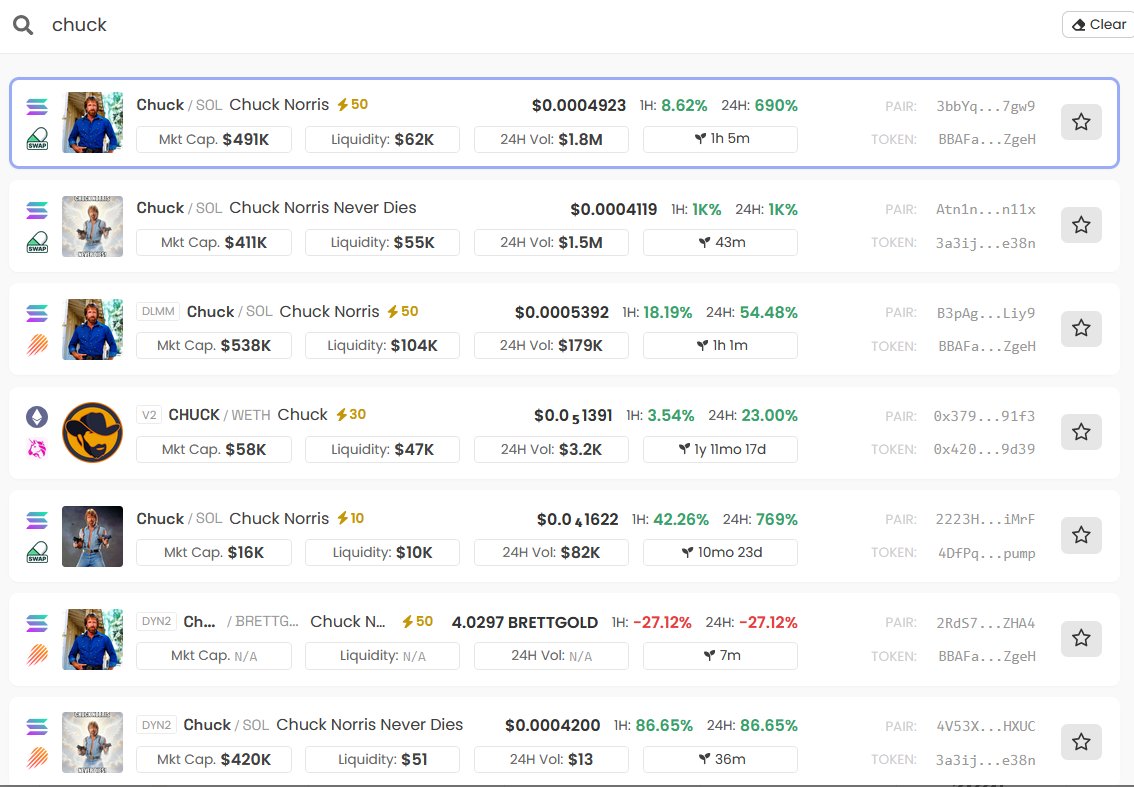
Task: Favorite the BRETTGOLD pair 2RdS7...ZHA4
Action: (1081, 638)
